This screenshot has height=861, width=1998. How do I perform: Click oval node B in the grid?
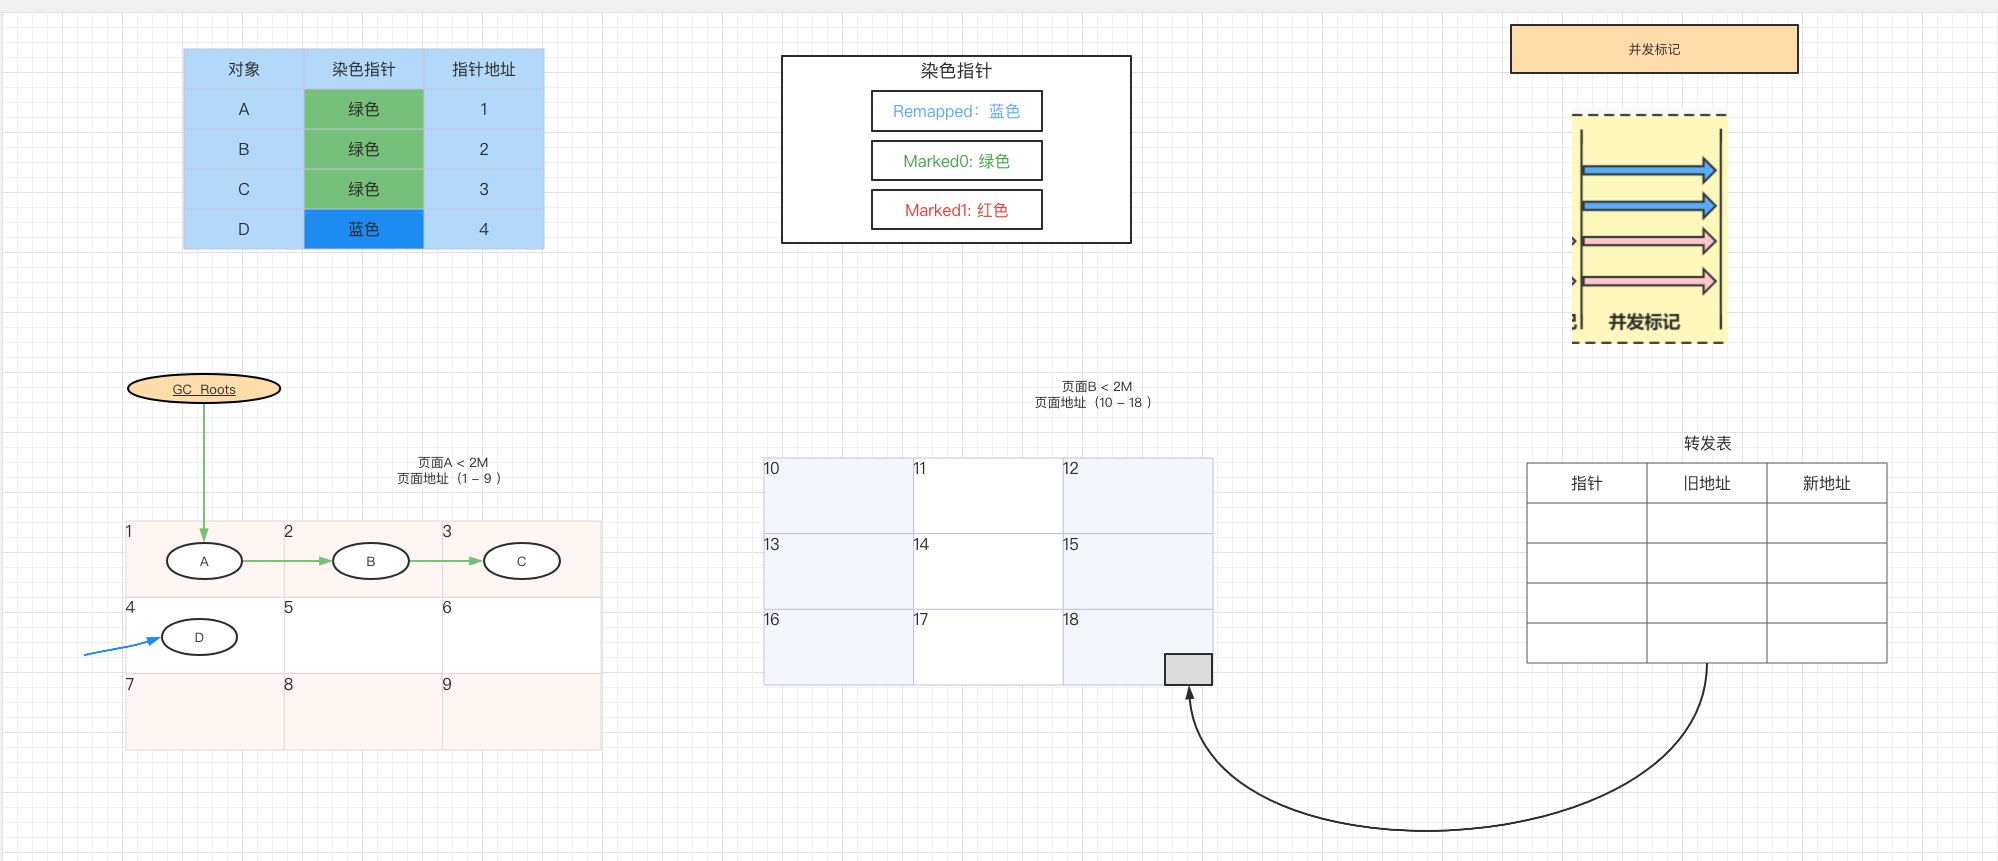coord(371,561)
